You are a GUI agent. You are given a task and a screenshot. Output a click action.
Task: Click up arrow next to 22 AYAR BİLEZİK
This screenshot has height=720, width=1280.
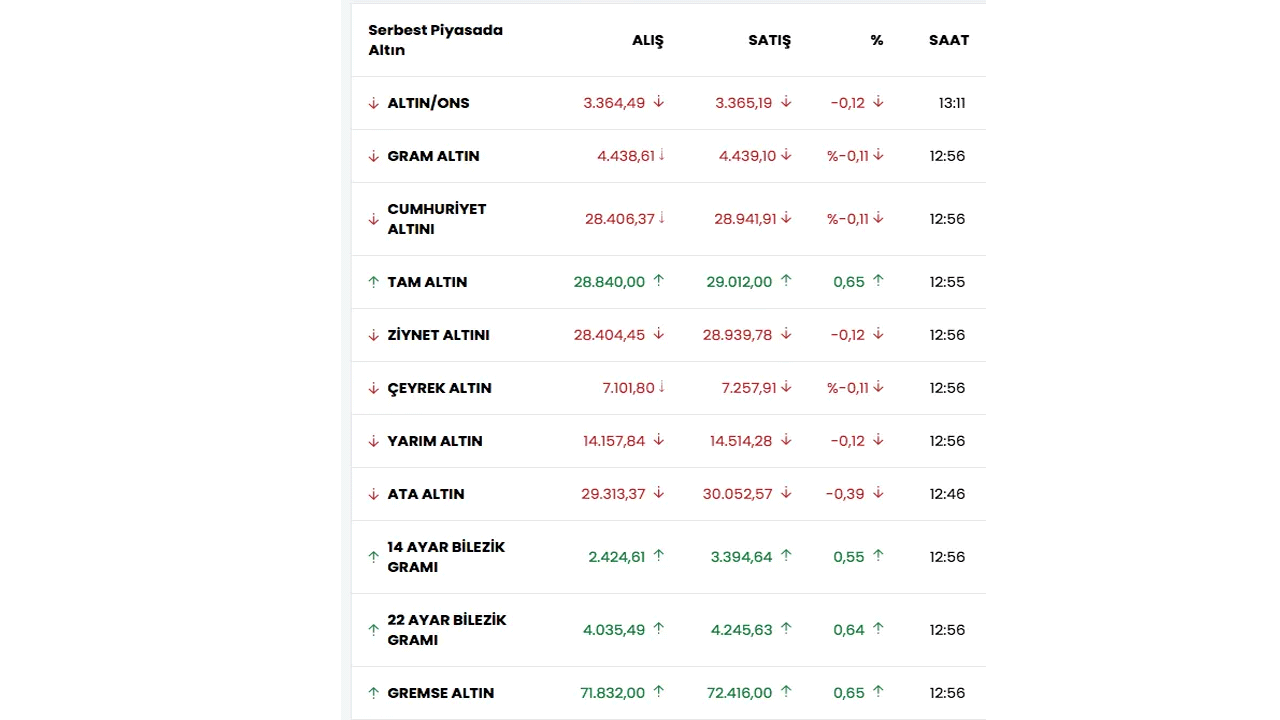coord(374,630)
